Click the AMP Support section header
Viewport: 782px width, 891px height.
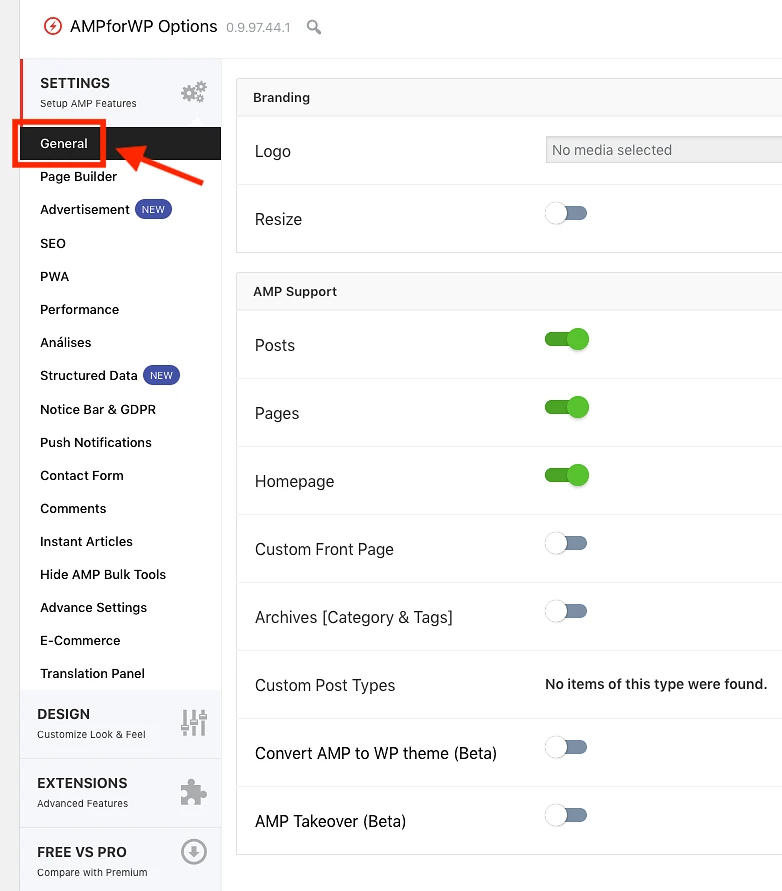(x=509, y=292)
